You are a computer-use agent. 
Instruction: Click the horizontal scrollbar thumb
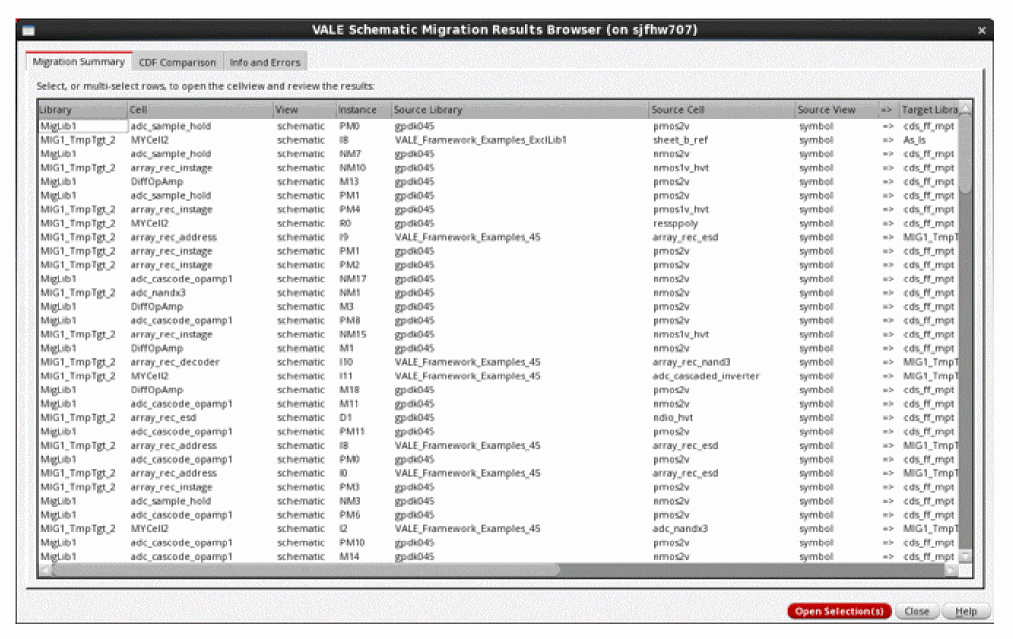click(306, 569)
